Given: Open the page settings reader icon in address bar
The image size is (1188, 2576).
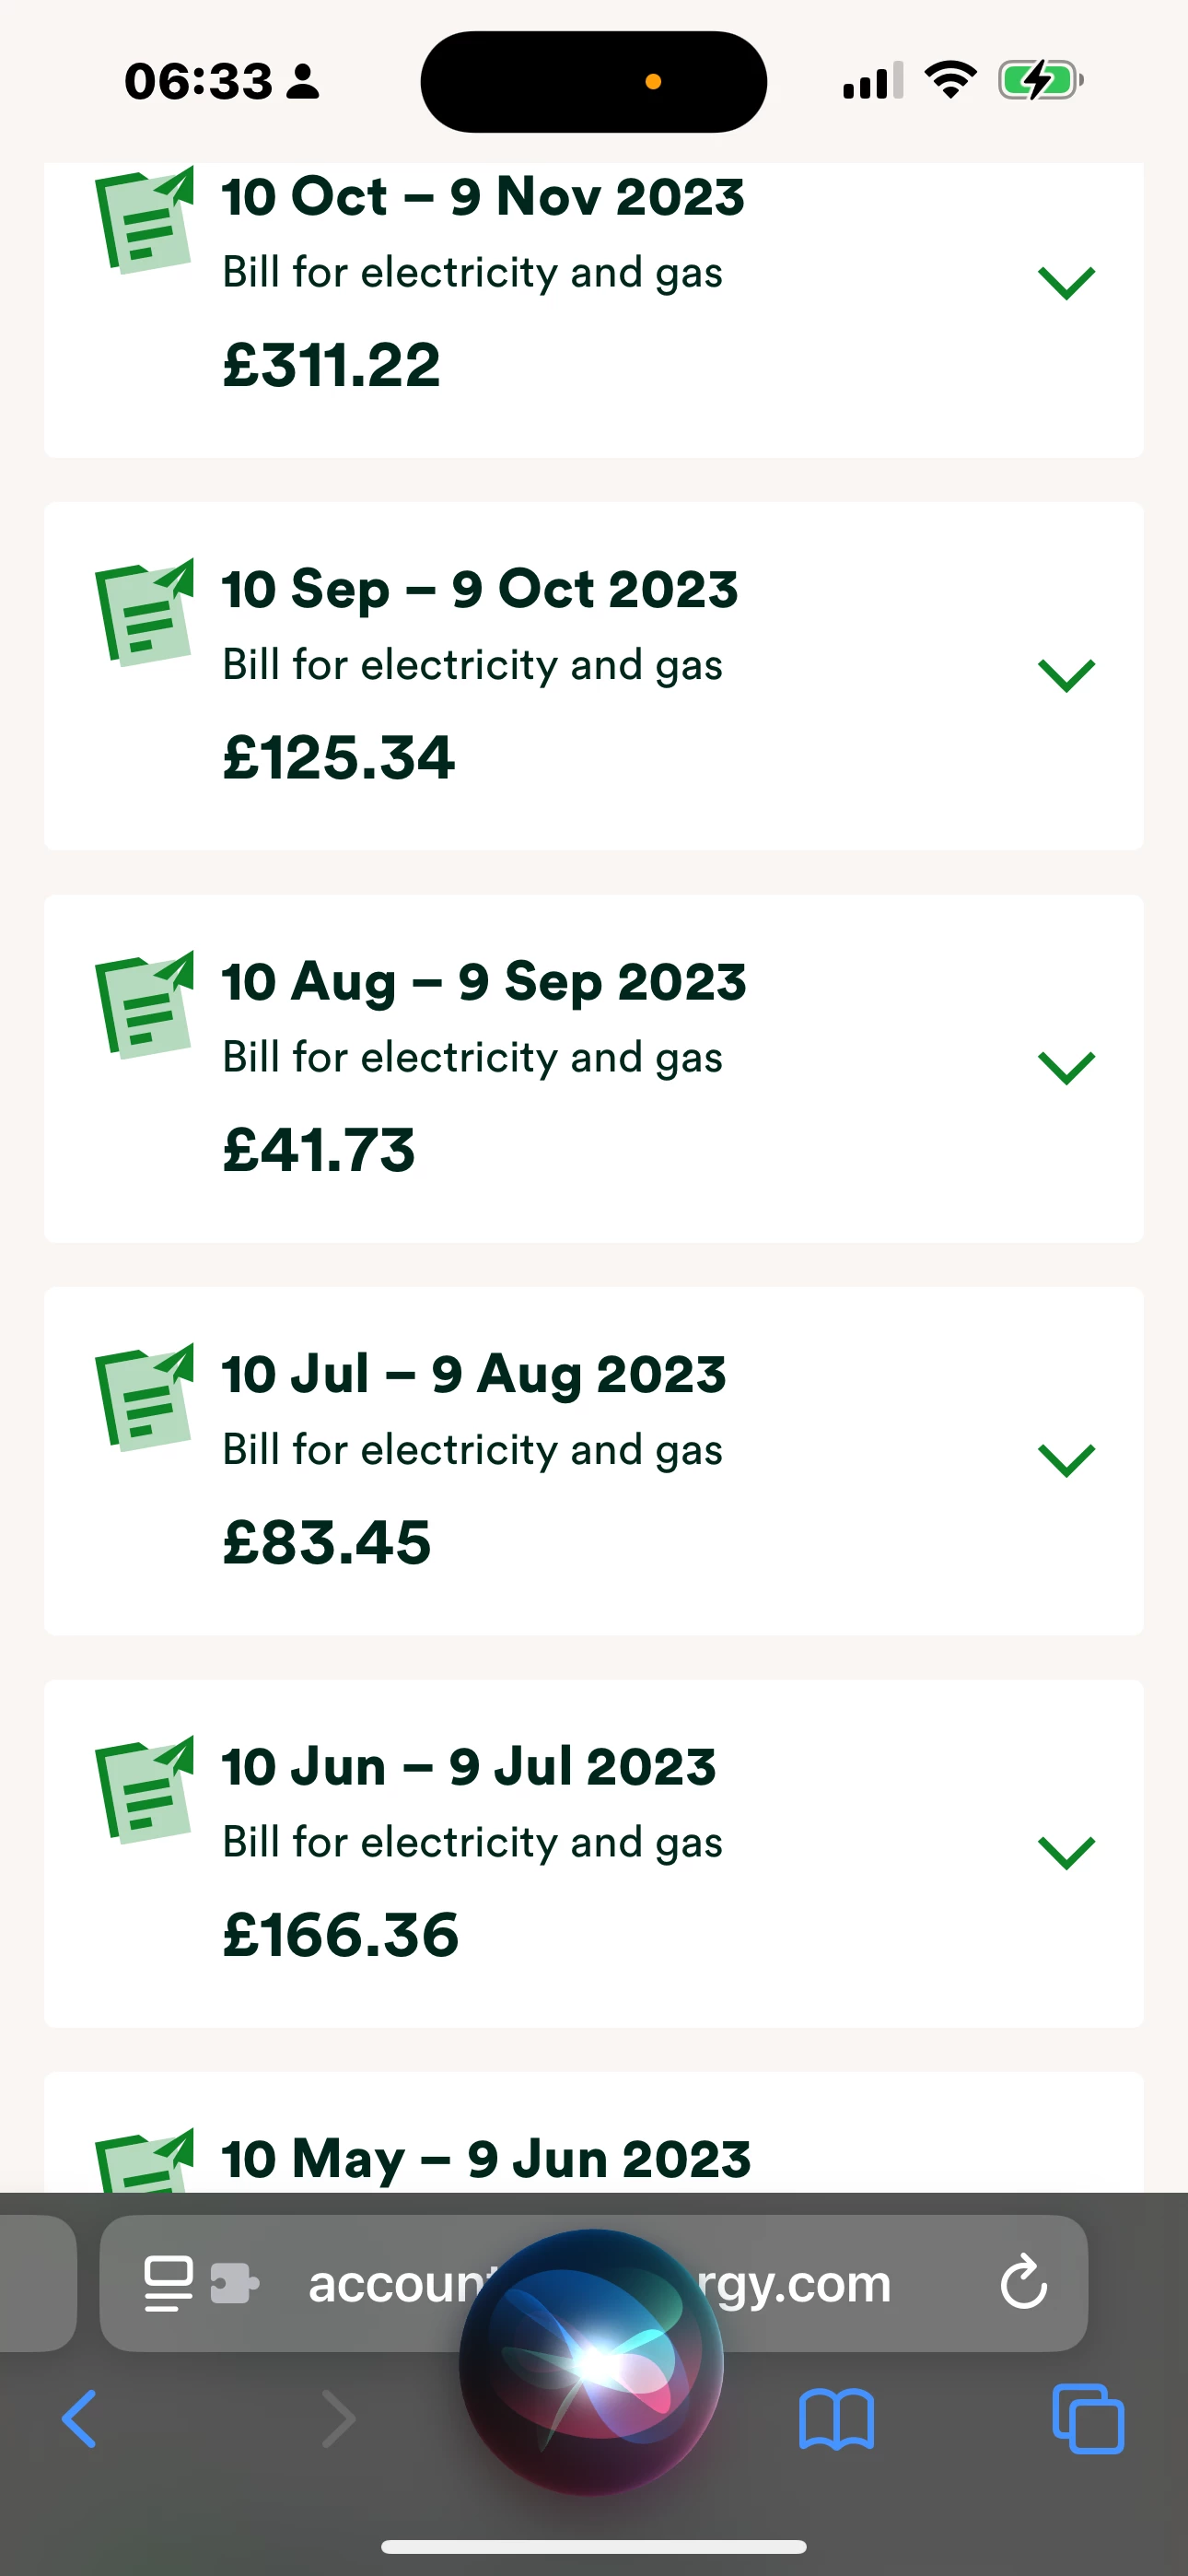Looking at the screenshot, I should coord(169,2283).
